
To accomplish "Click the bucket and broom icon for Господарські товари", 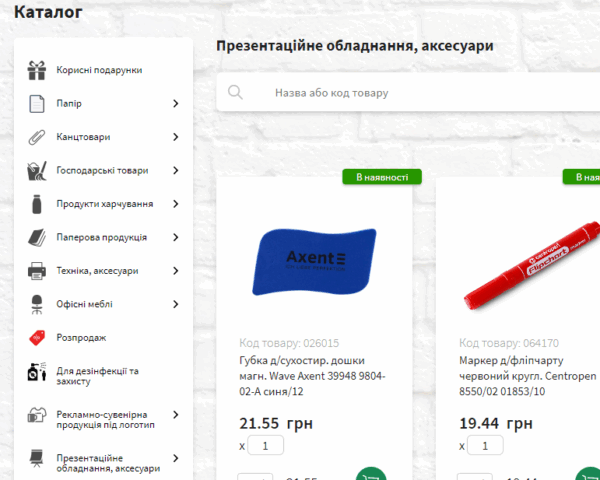I will click(37, 171).
